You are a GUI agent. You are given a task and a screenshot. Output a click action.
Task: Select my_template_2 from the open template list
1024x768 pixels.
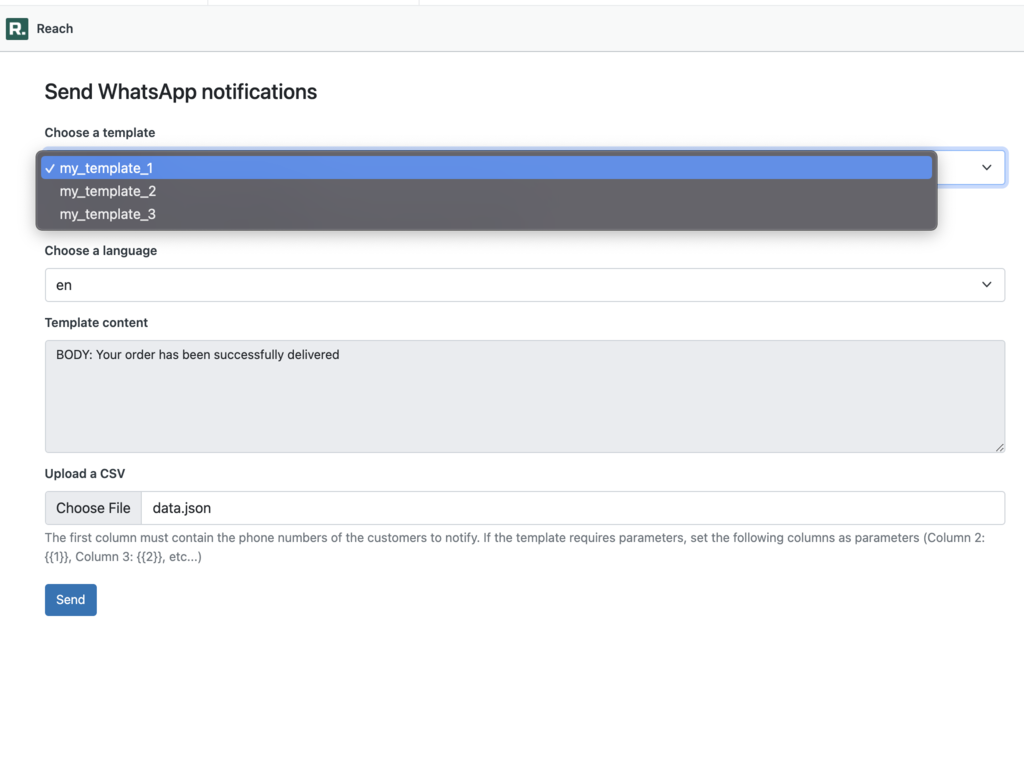click(x=107, y=191)
